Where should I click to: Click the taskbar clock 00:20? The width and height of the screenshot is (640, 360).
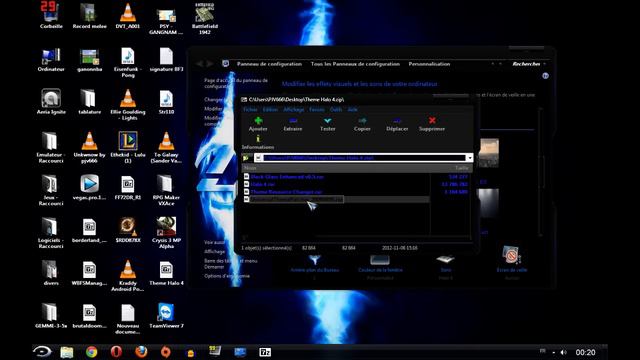tap(585, 352)
